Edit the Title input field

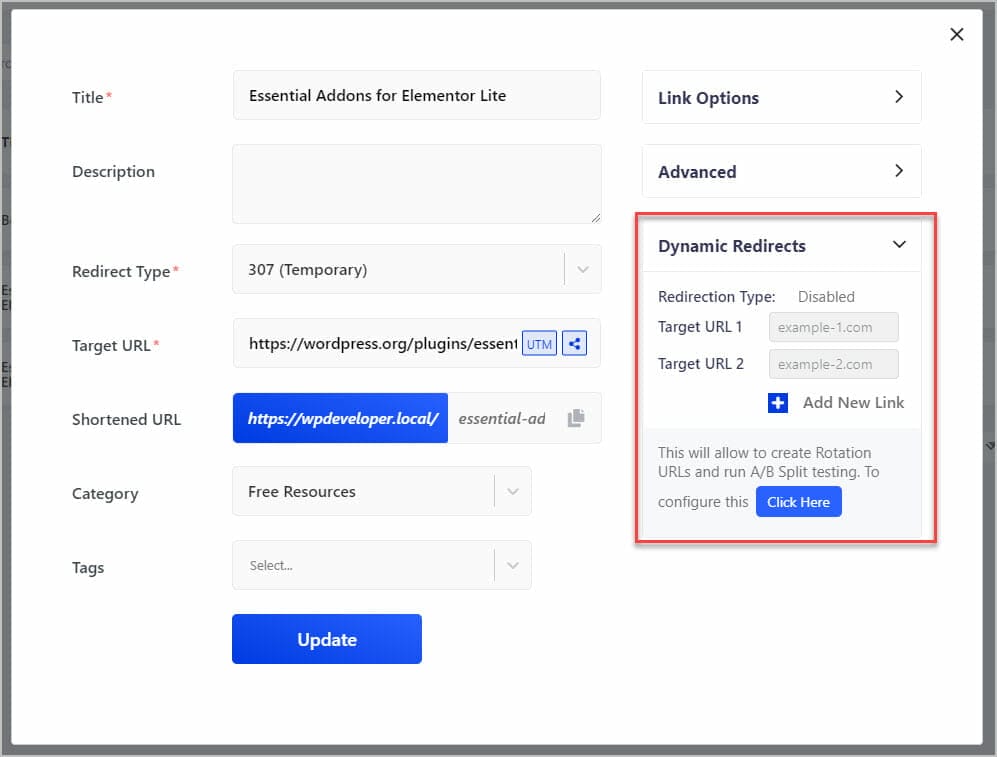(x=417, y=95)
